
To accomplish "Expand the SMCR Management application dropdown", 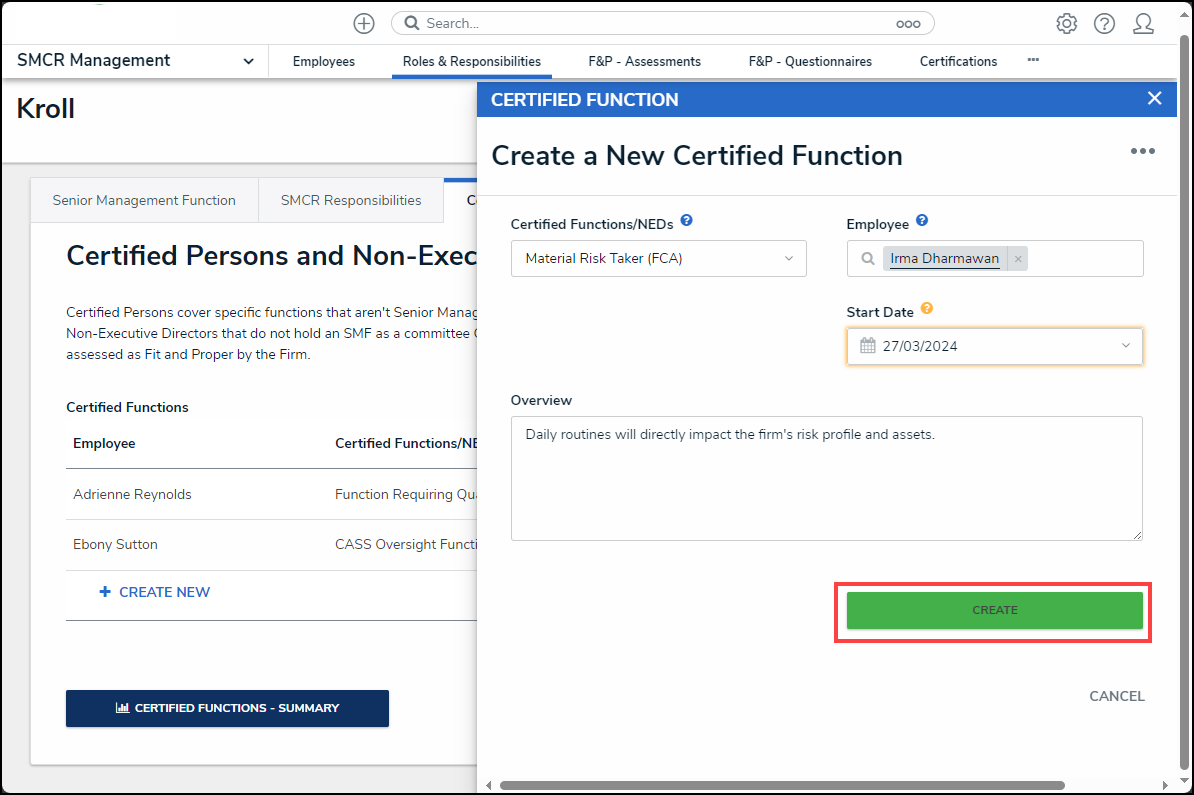I will point(248,61).
